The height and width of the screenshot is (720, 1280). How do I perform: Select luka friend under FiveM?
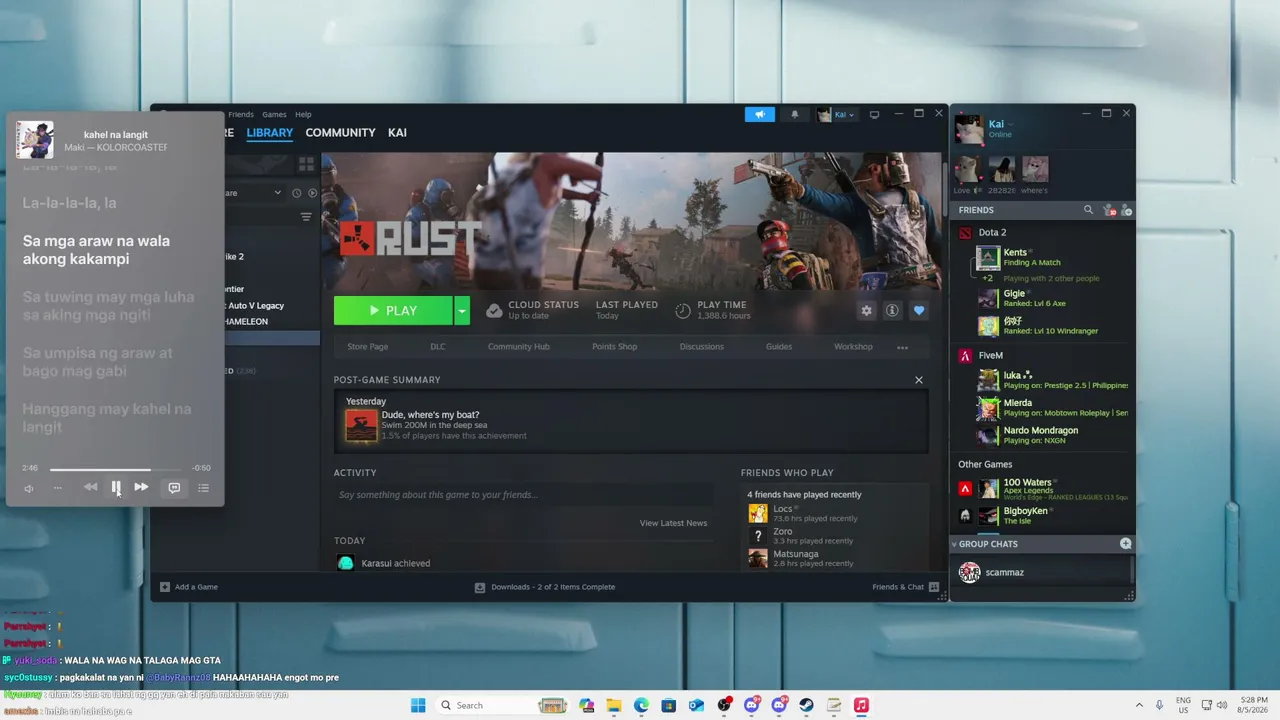[x=1052, y=380]
